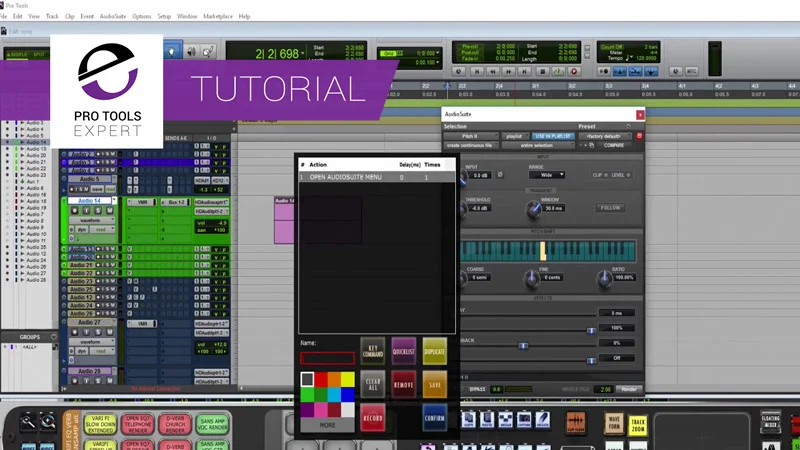Open the Setup menu
The image size is (800, 450).
164,16
